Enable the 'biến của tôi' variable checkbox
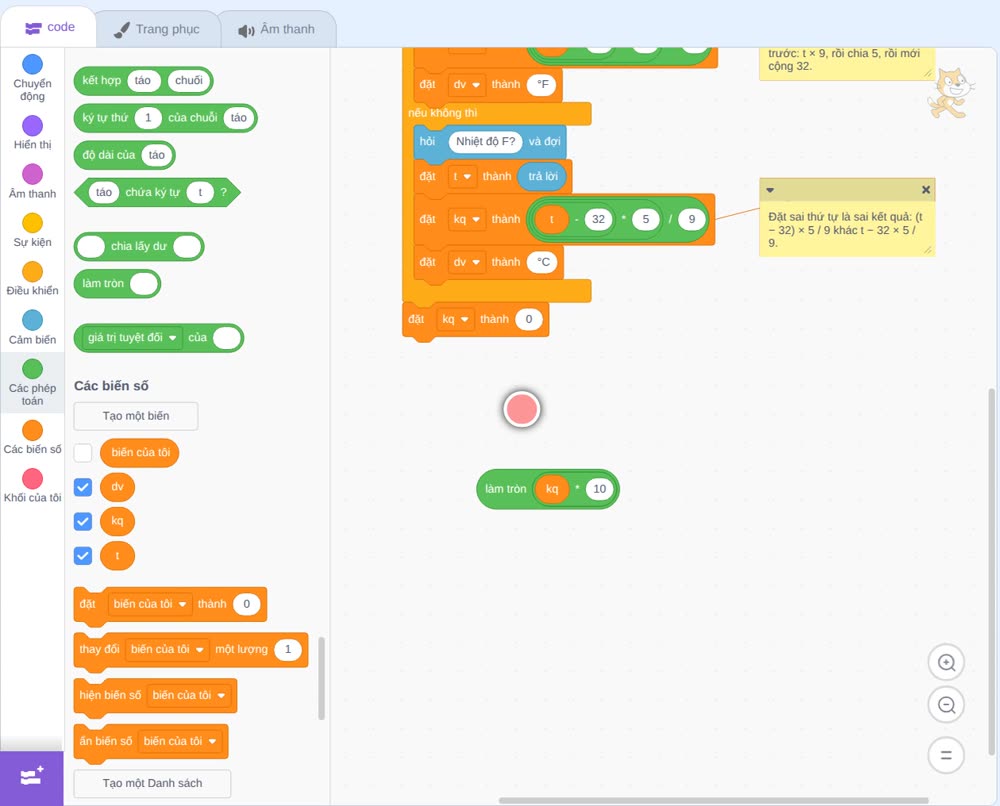The image size is (1000, 806). click(x=83, y=453)
